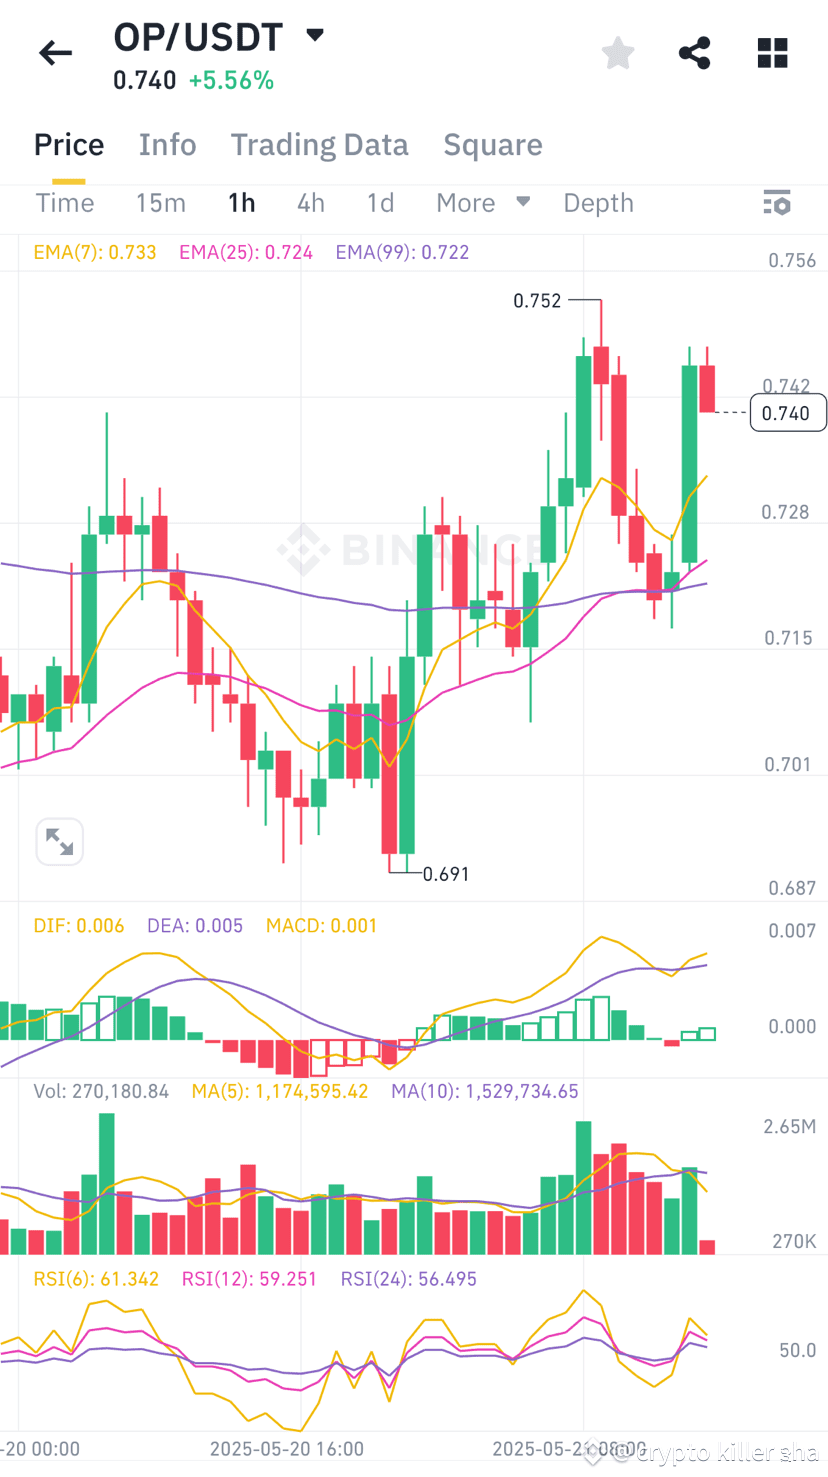The width and height of the screenshot is (828, 1477).
Task: Expand the chart interval More chevron
Action: tap(522, 202)
